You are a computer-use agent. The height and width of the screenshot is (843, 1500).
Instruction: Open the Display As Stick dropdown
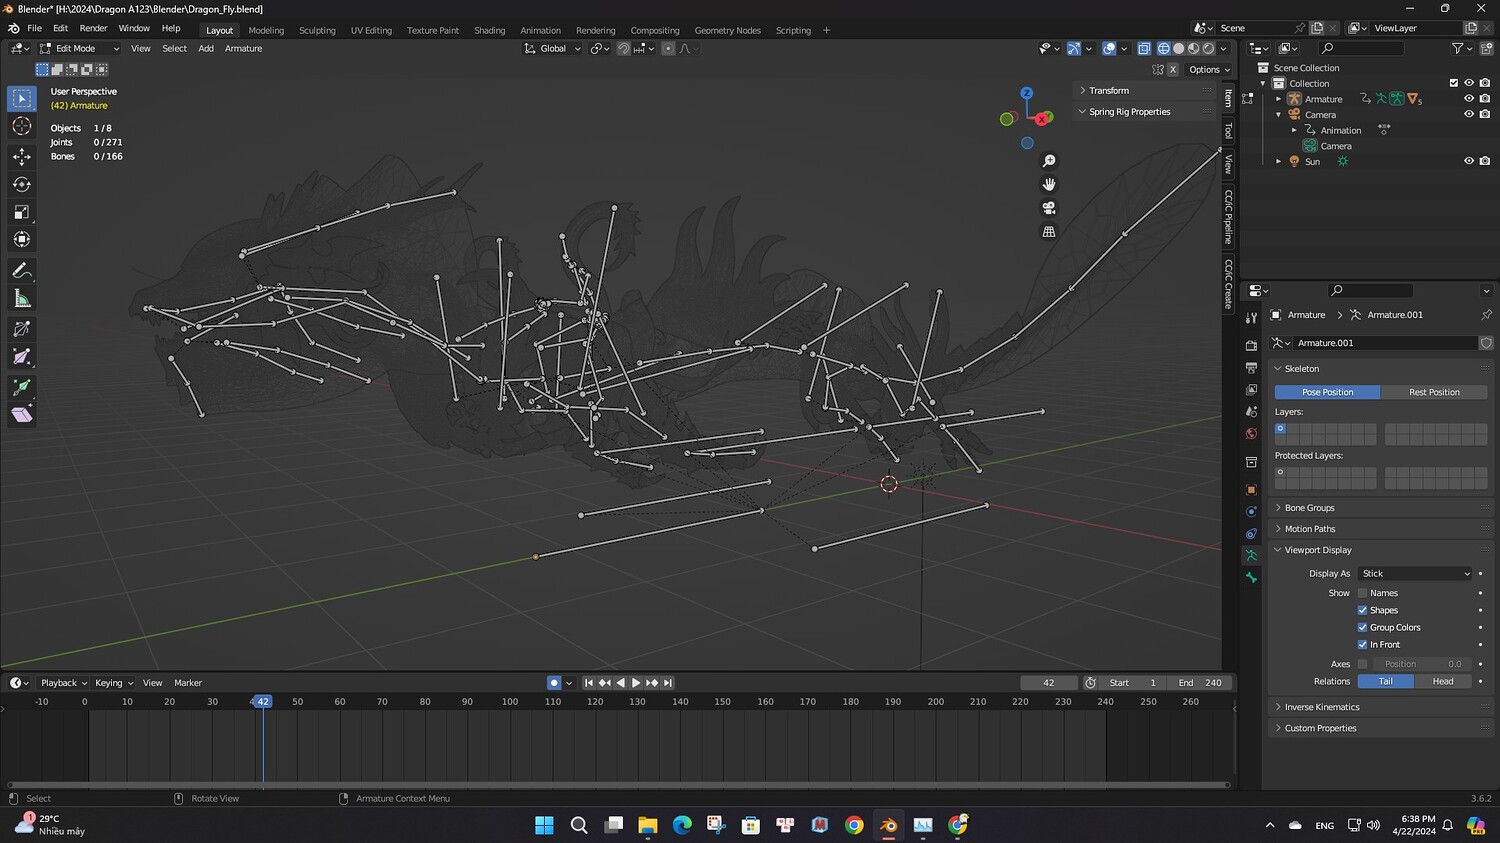pos(1415,574)
